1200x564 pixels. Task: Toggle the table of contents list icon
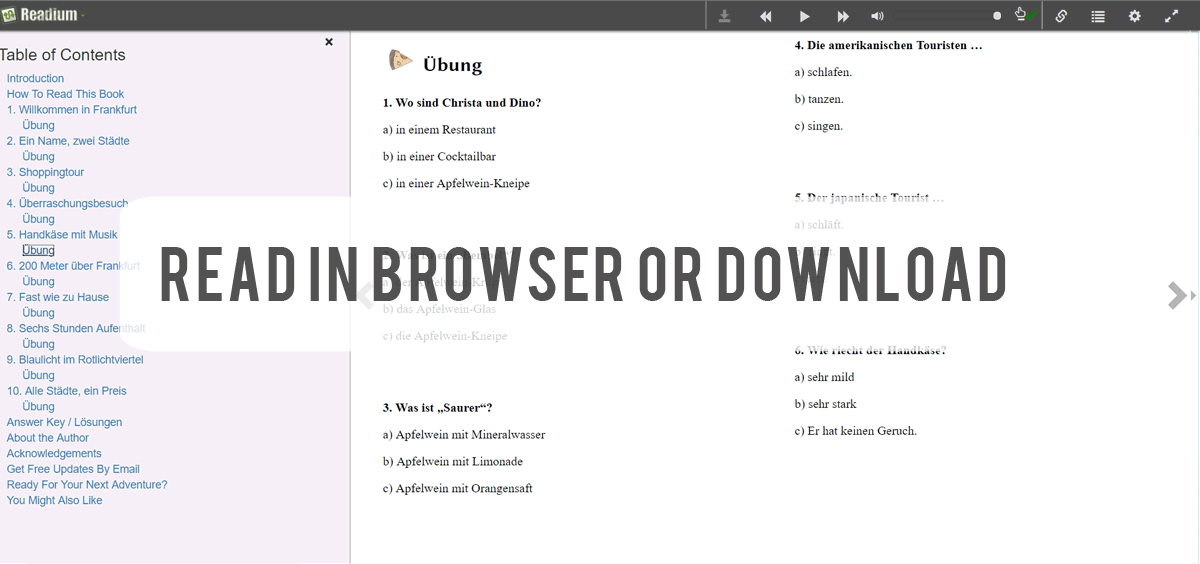pyautogui.click(x=1098, y=16)
